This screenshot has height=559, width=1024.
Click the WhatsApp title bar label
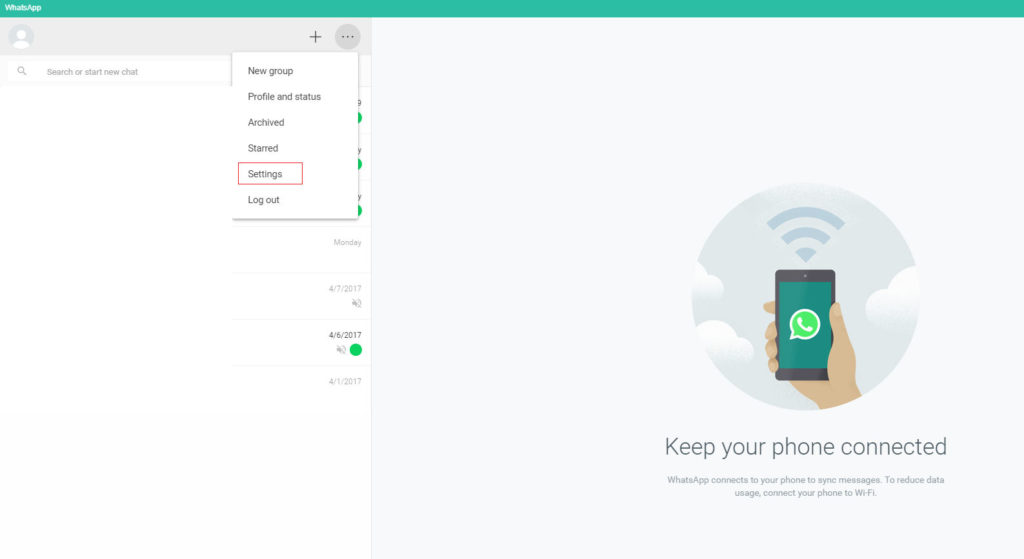point(23,8)
